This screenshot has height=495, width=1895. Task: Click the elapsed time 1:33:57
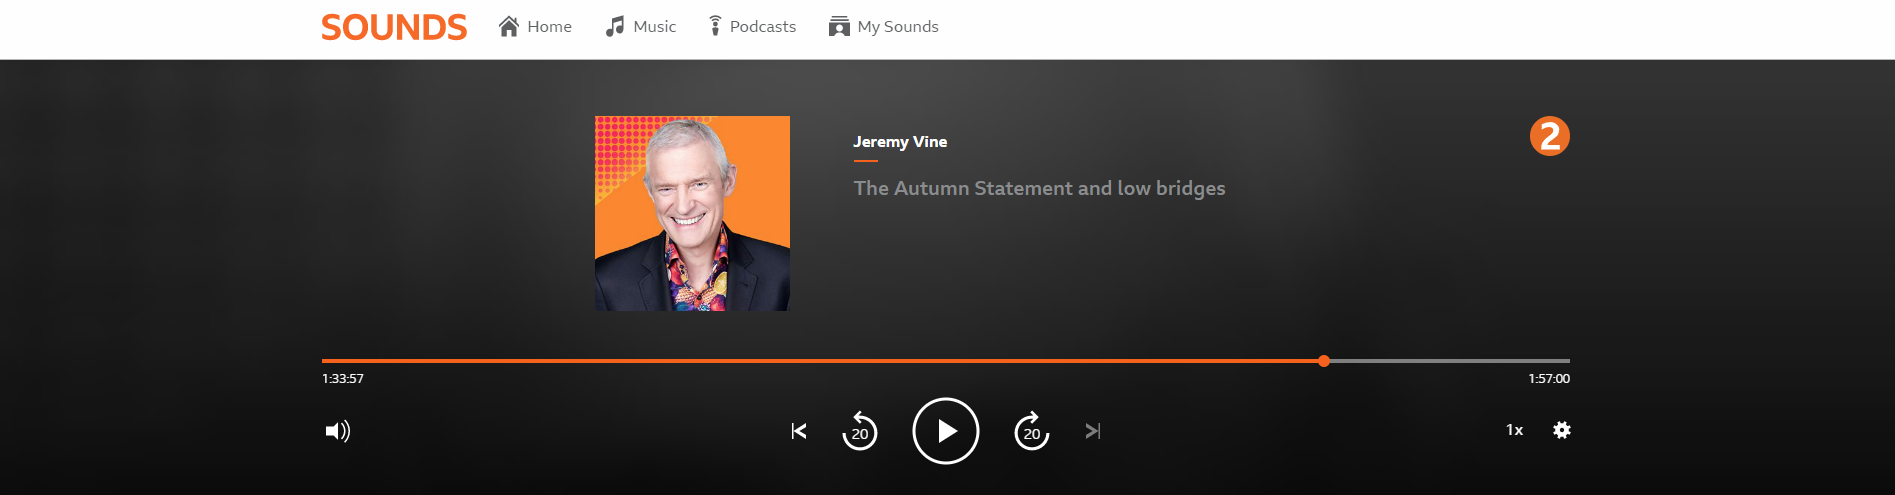[343, 379]
